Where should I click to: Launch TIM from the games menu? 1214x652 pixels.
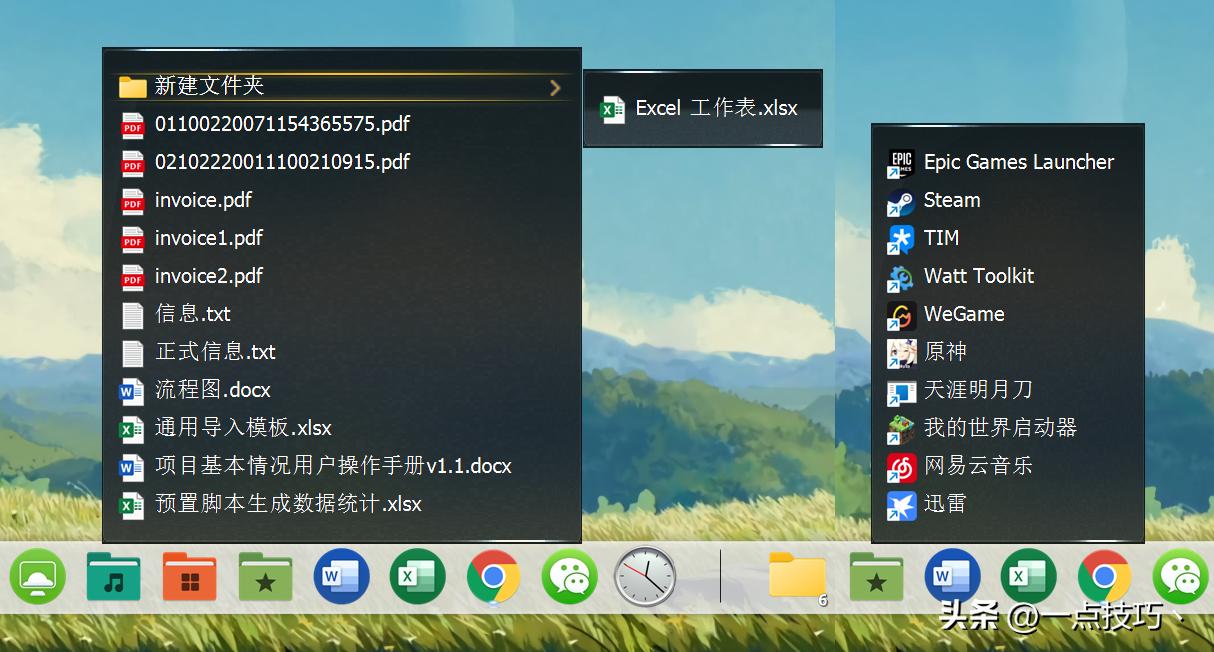[x=939, y=238]
